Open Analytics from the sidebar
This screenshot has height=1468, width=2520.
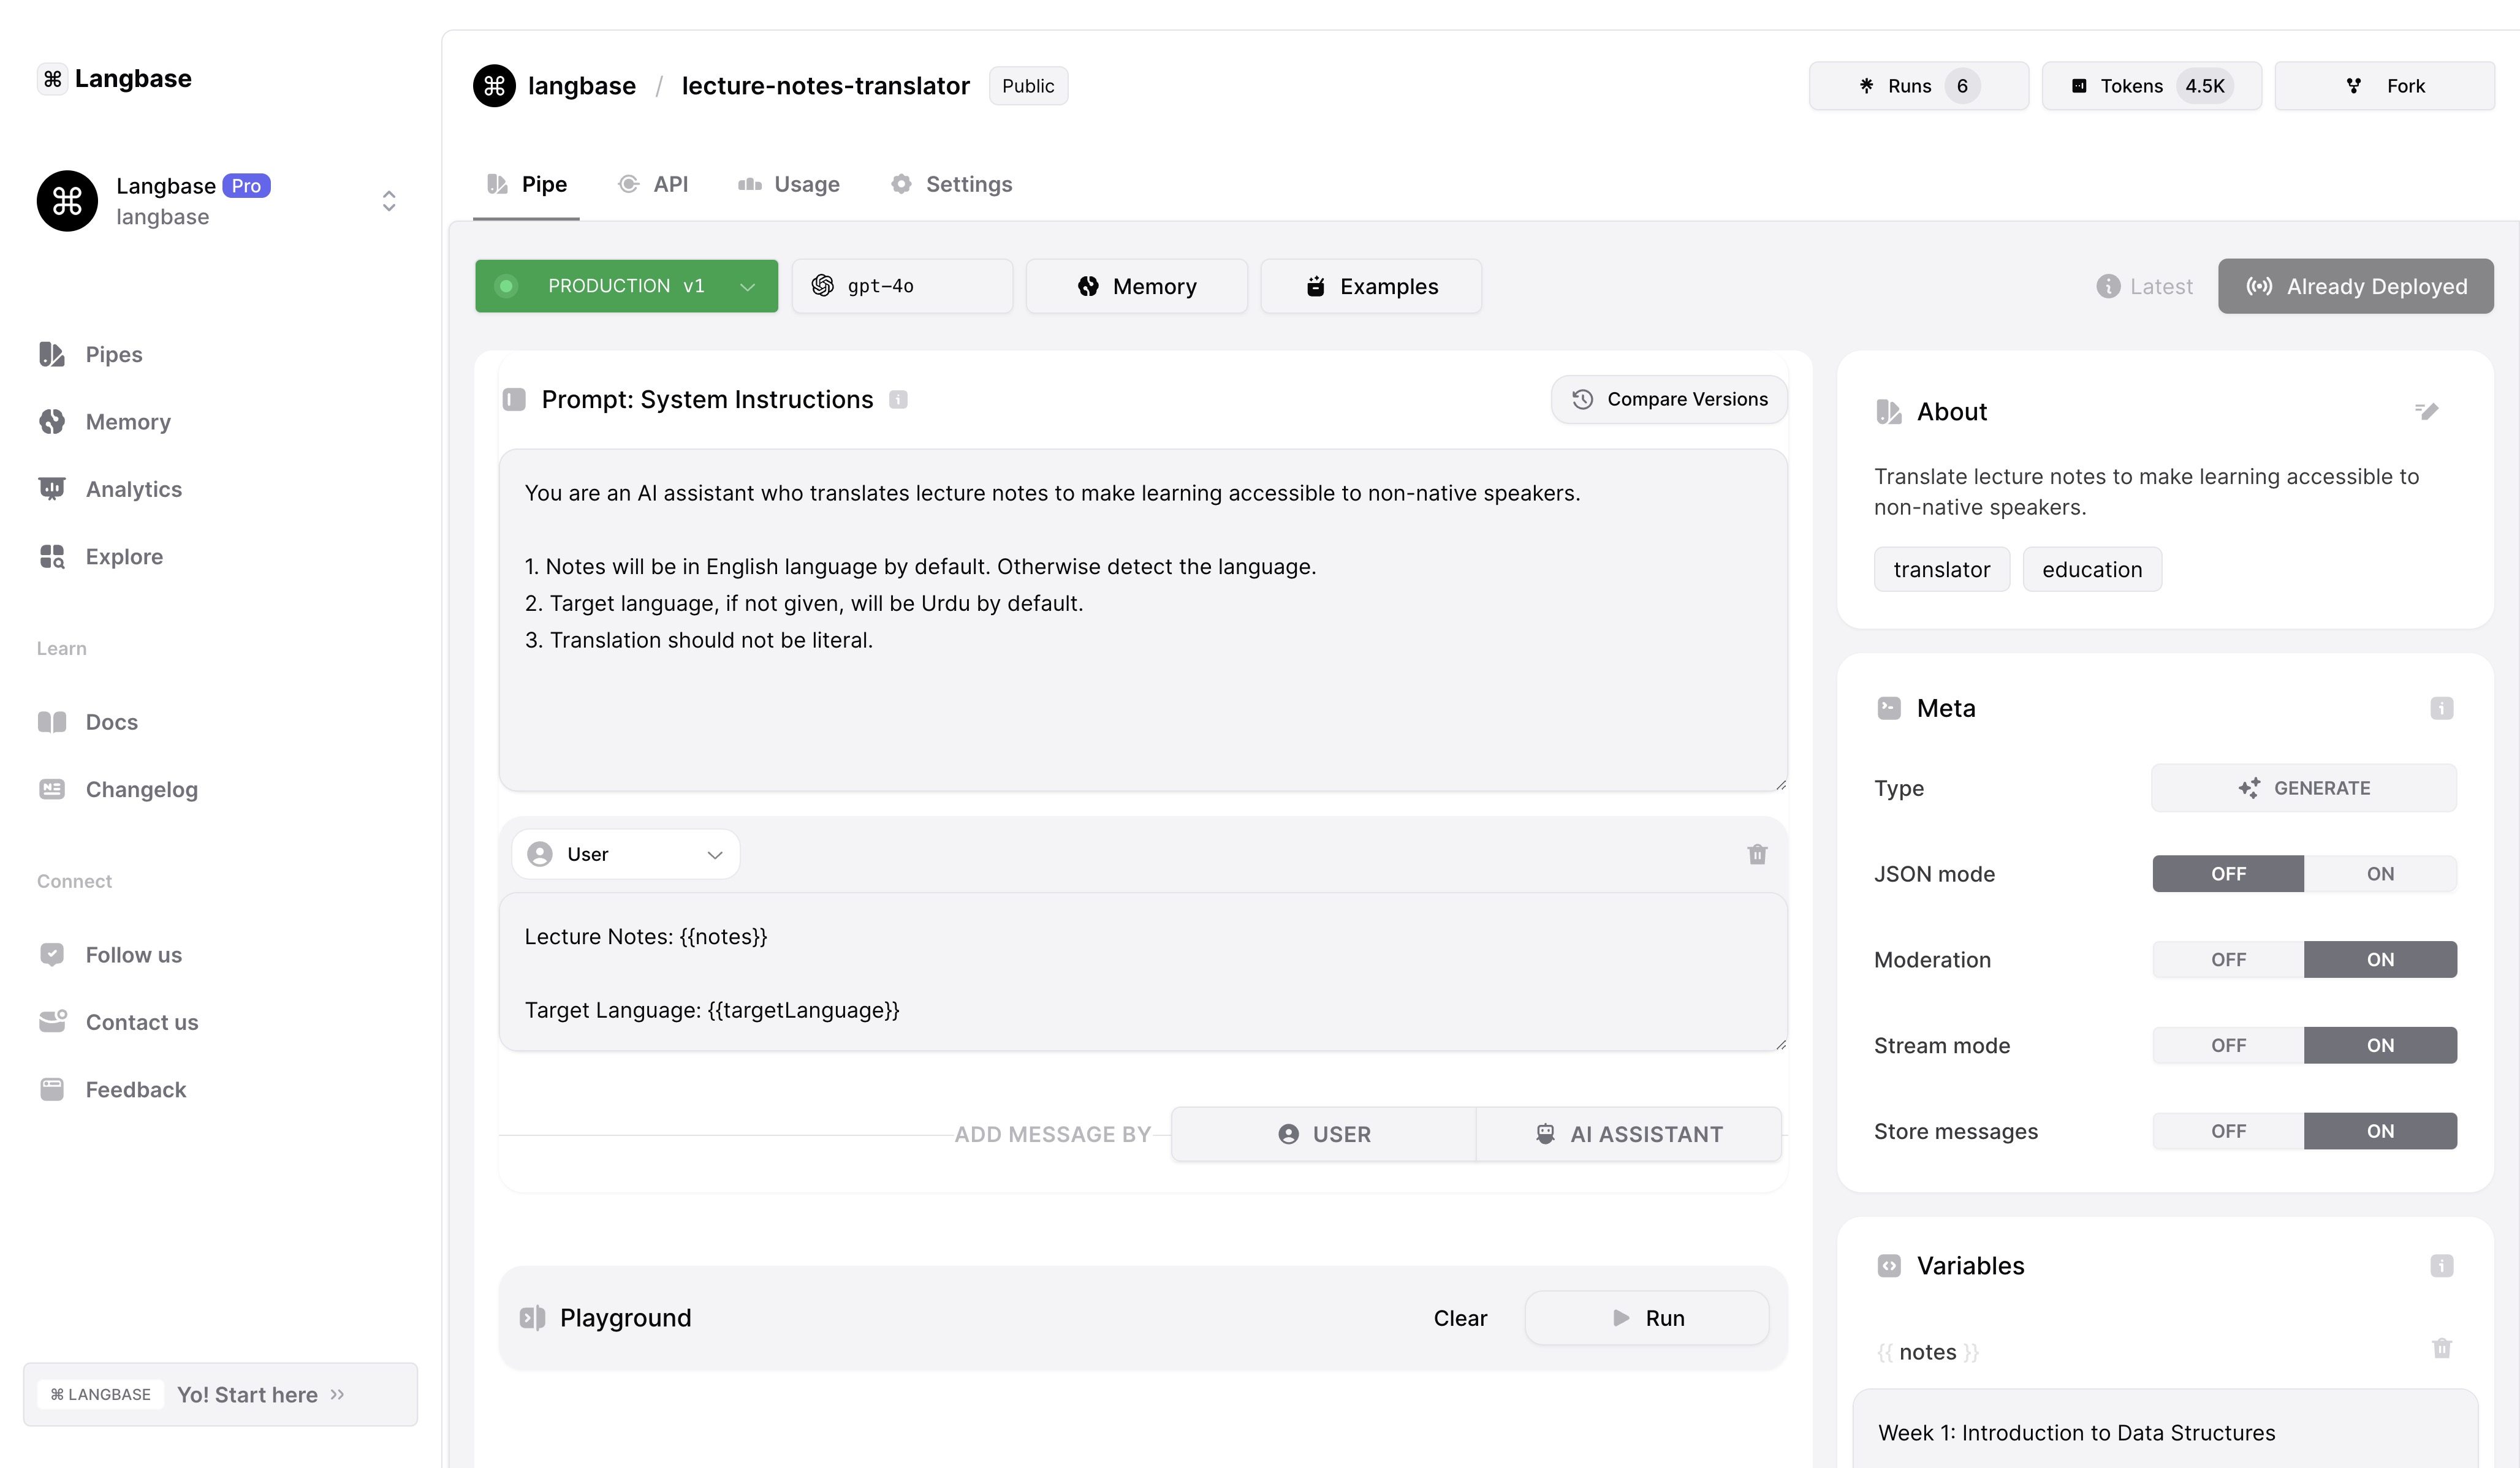pos(133,489)
